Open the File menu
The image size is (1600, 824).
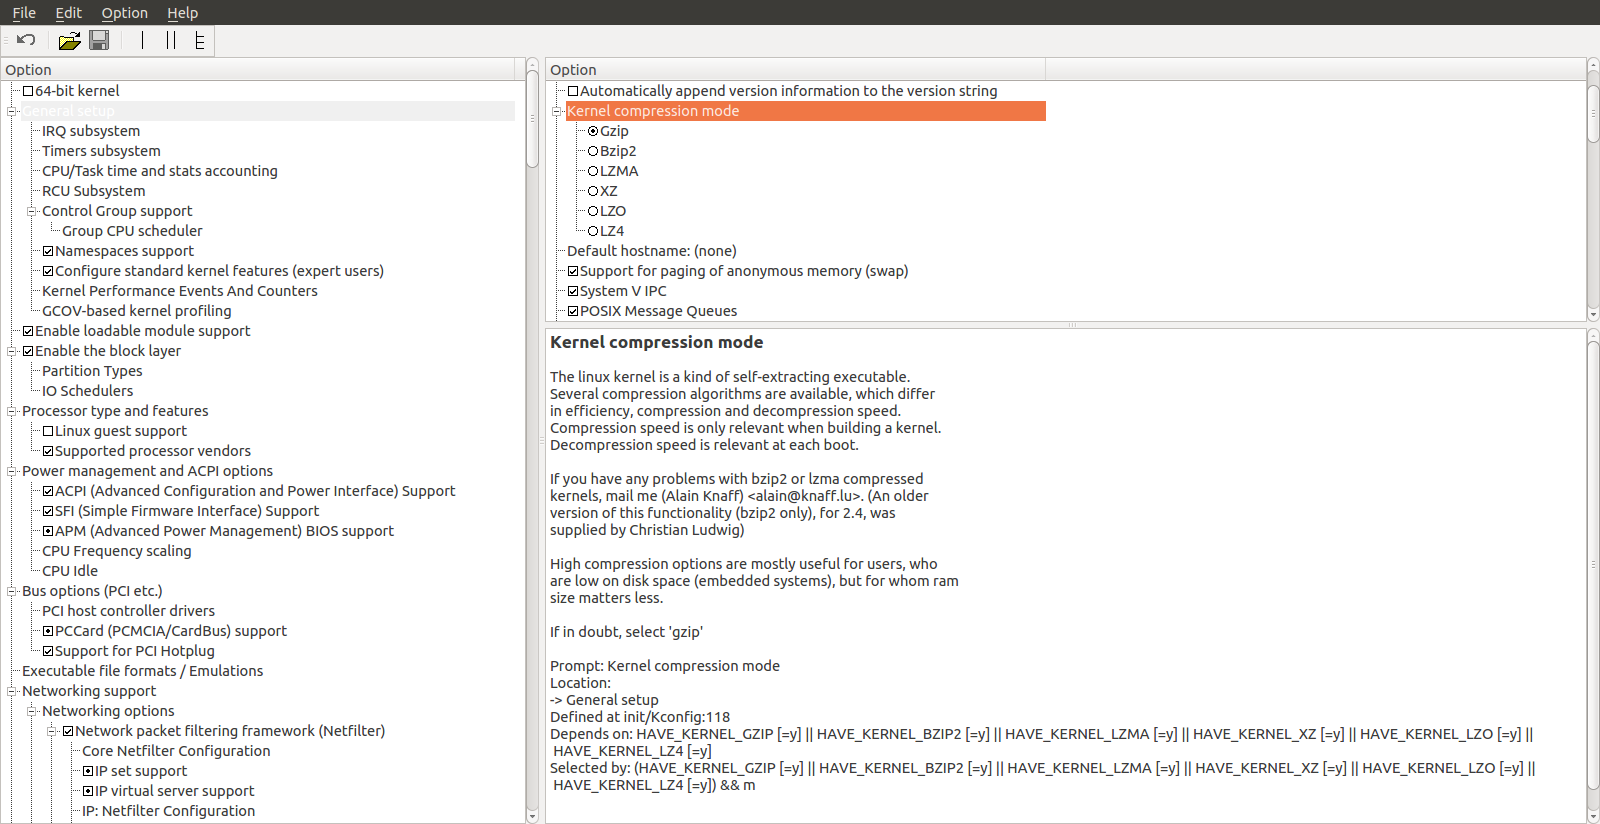point(24,12)
